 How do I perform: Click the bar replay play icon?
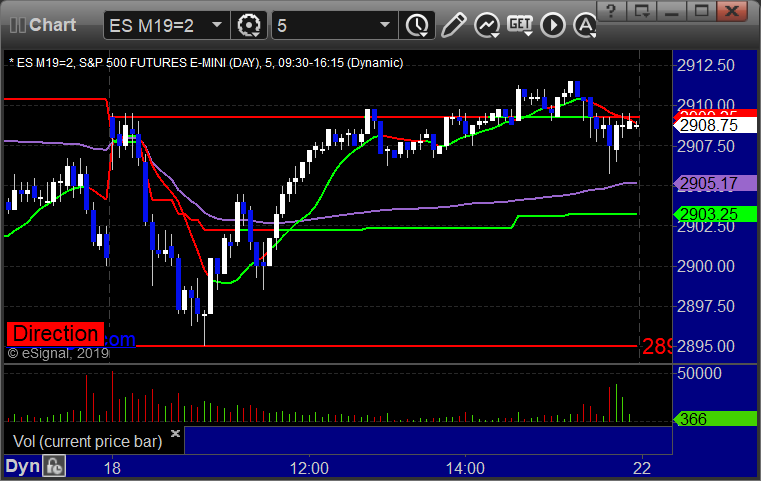[x=553, y=25]
